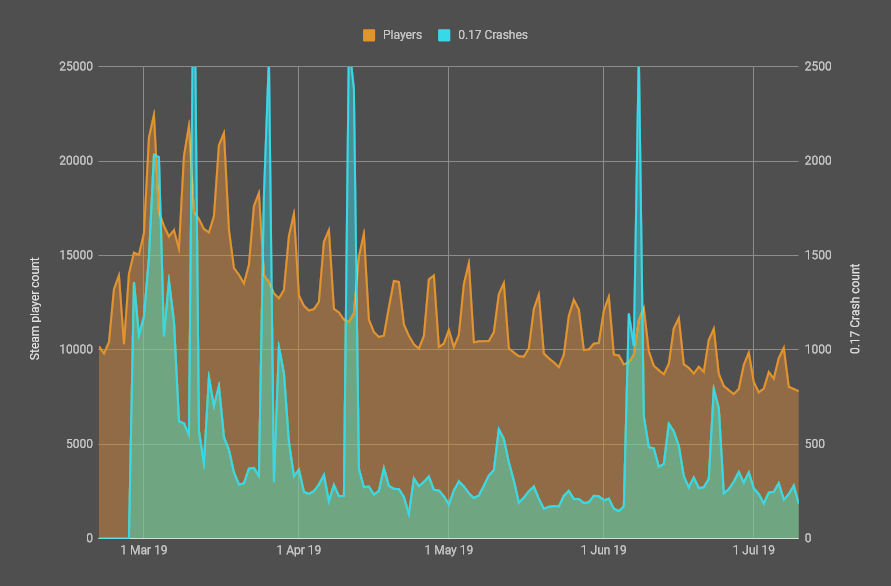Toggle the 0.17 Crashes series legend label
This screenshot has width=891, height=586.
(492, 35)
